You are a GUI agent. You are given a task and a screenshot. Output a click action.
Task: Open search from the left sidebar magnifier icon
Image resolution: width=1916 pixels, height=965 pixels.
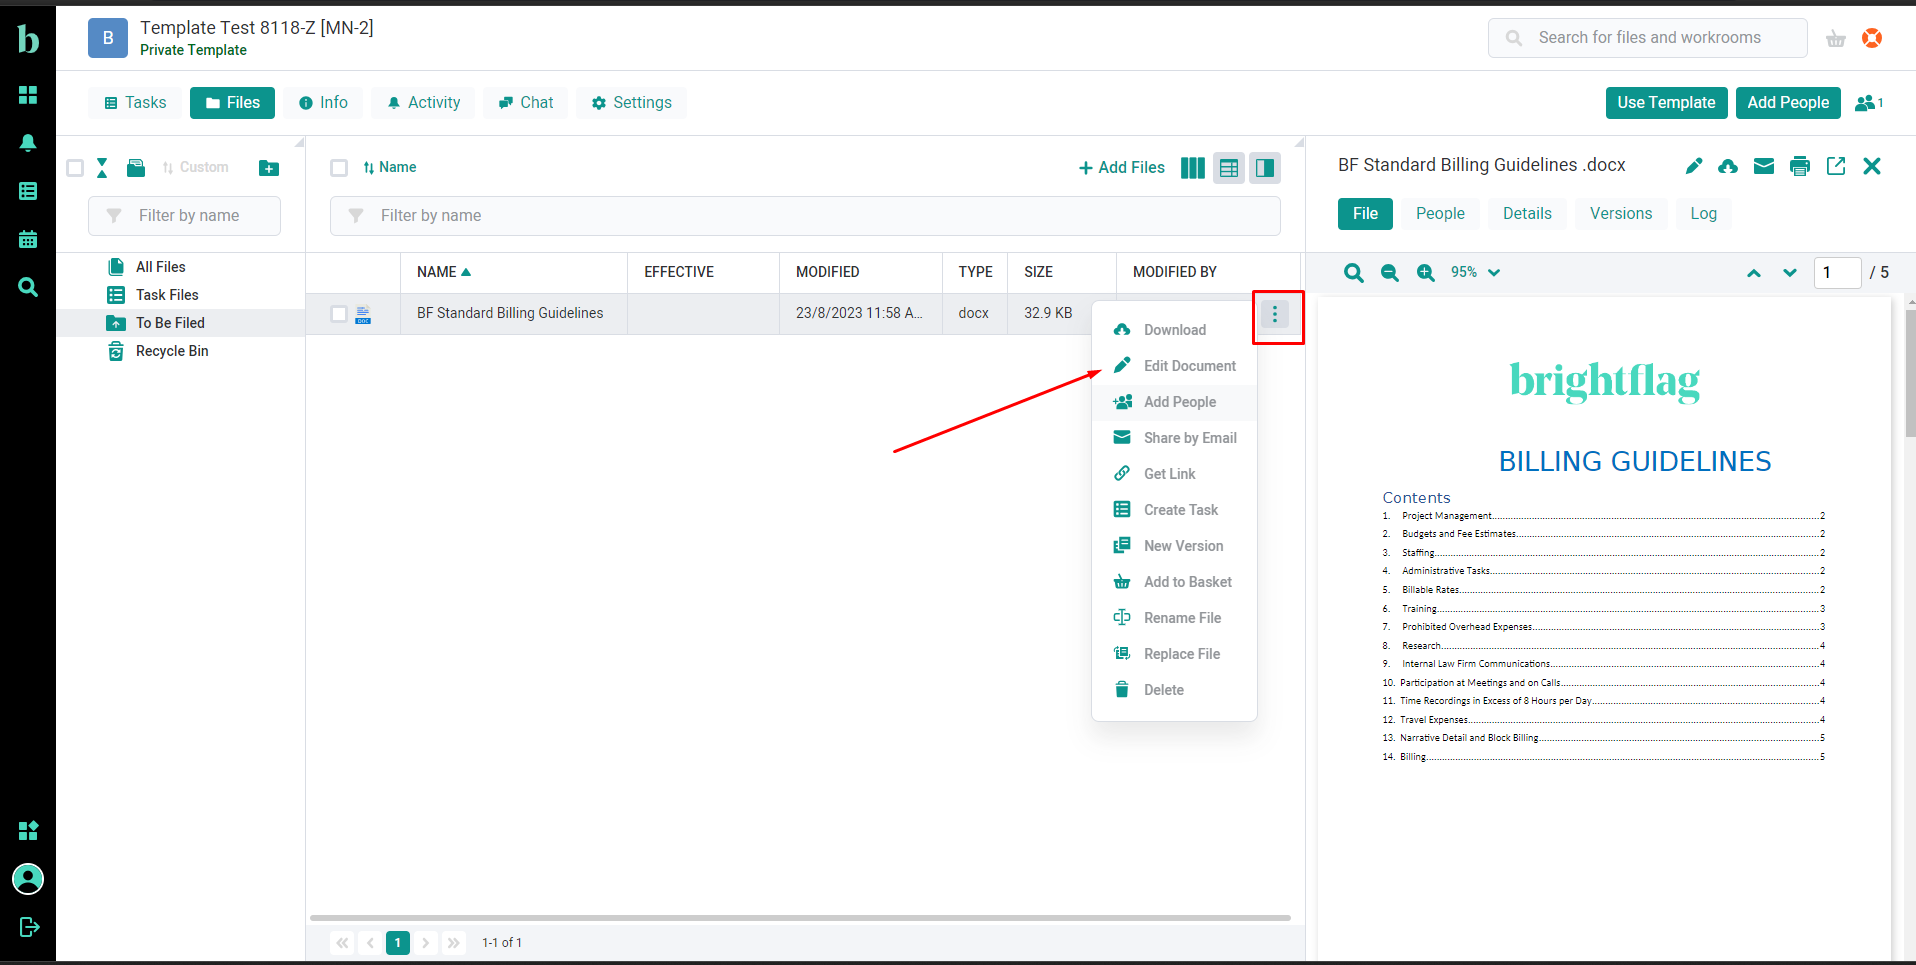click(28, 287)
